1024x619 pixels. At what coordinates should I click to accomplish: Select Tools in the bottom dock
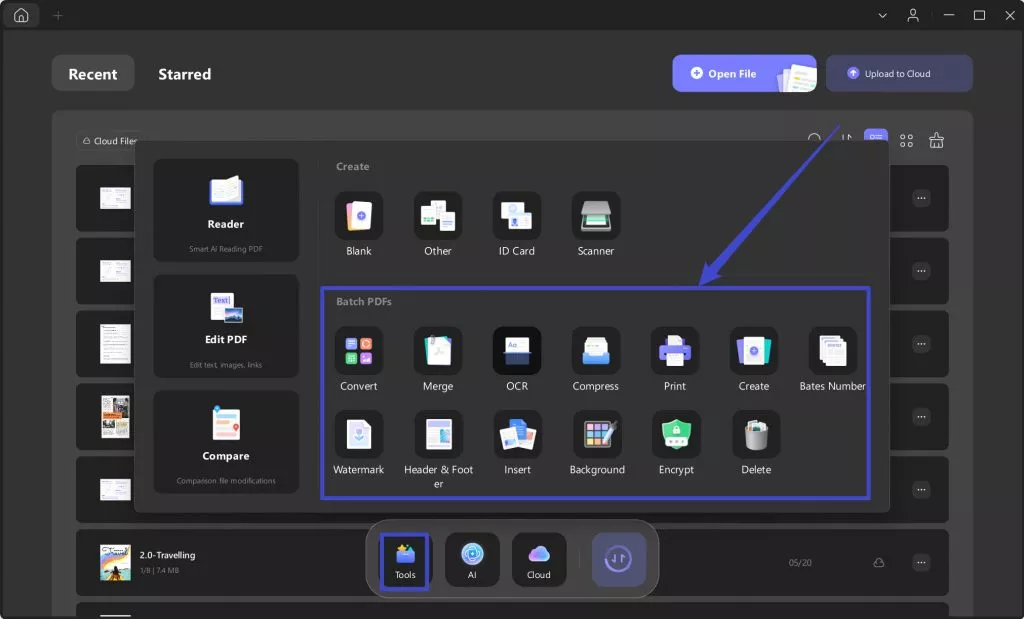pyautogui.click(x=405, y=562)
